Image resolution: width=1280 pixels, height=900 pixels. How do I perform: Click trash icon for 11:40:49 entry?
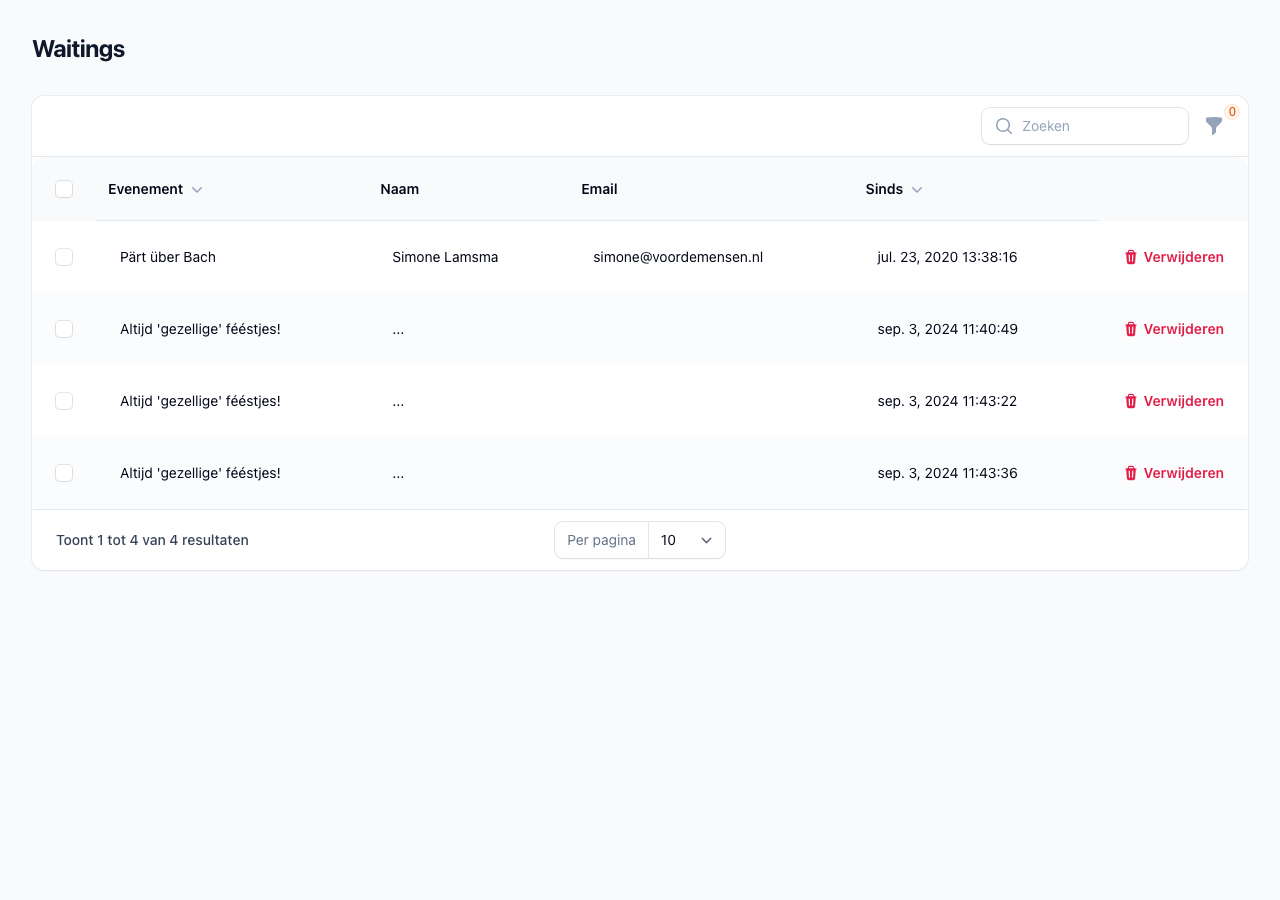[x=1131, y=329]
